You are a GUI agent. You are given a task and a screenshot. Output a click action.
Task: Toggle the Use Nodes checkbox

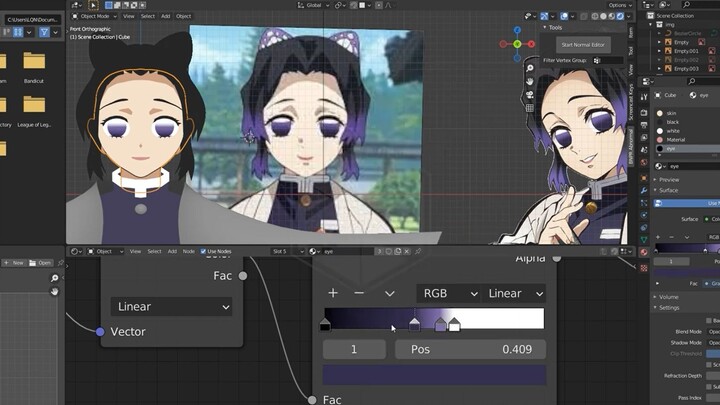click(203, 251)
